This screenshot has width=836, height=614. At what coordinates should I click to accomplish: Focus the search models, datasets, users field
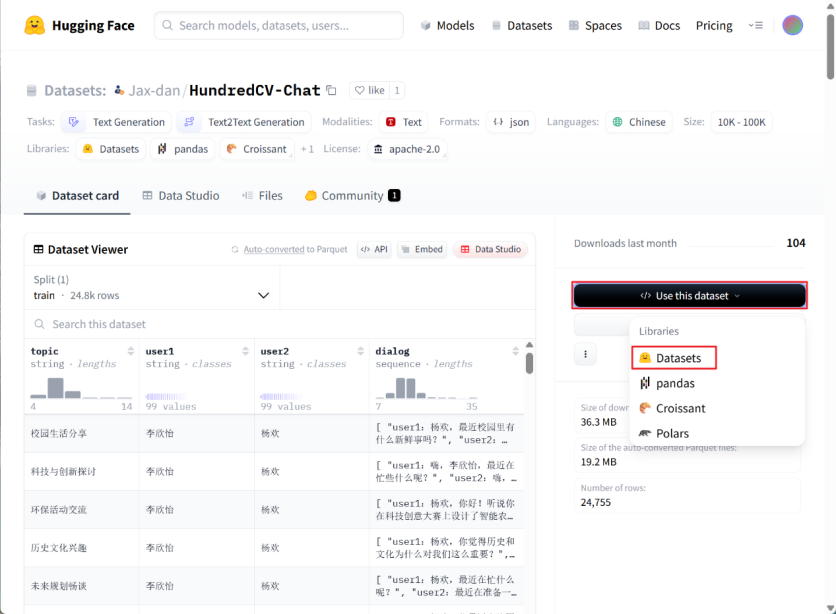pos(279,26)
